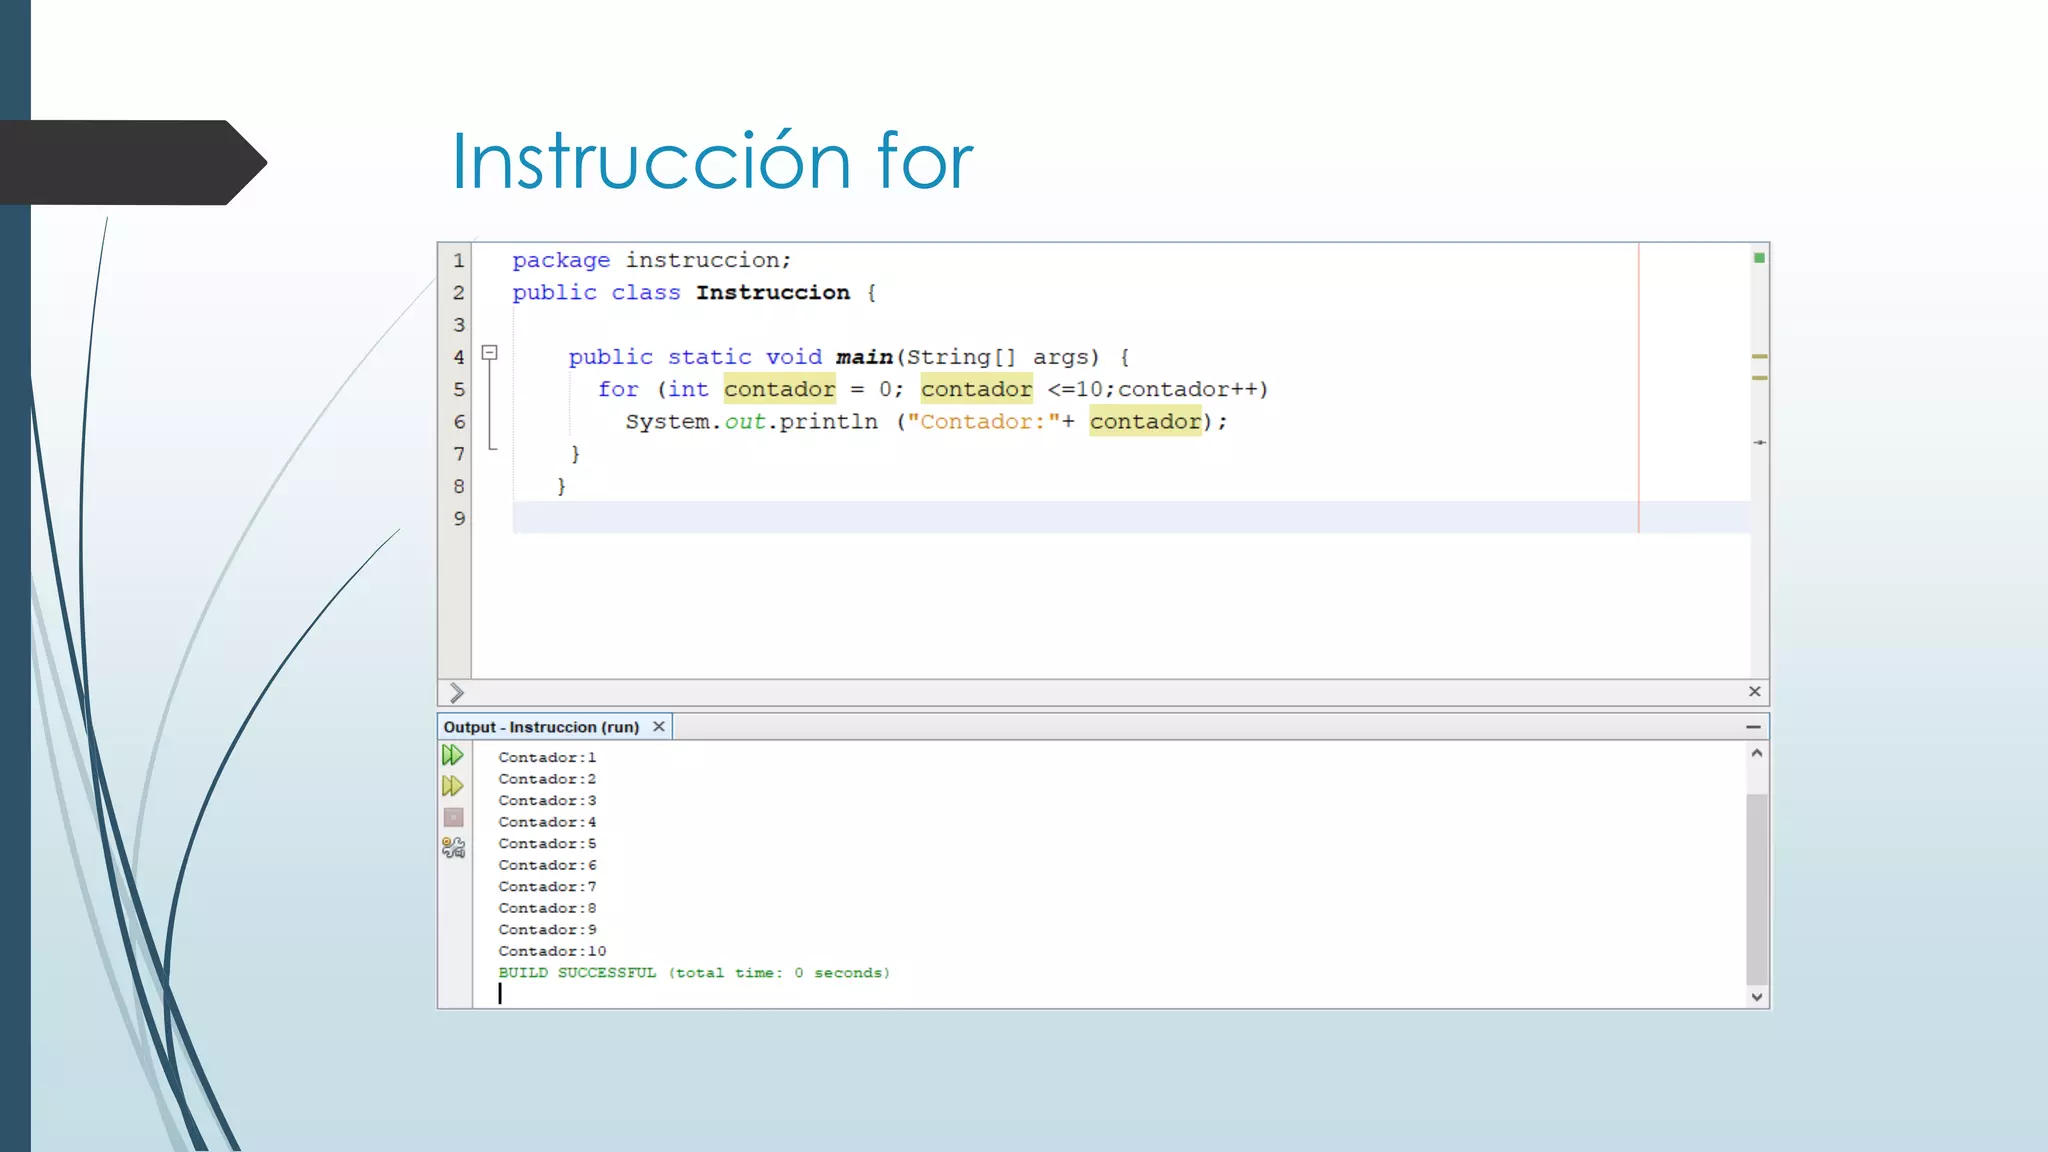This screenshot has width=2048, height=1152.
Task: Click the top yellow warning mark on error stripe
Action: 1759,356
